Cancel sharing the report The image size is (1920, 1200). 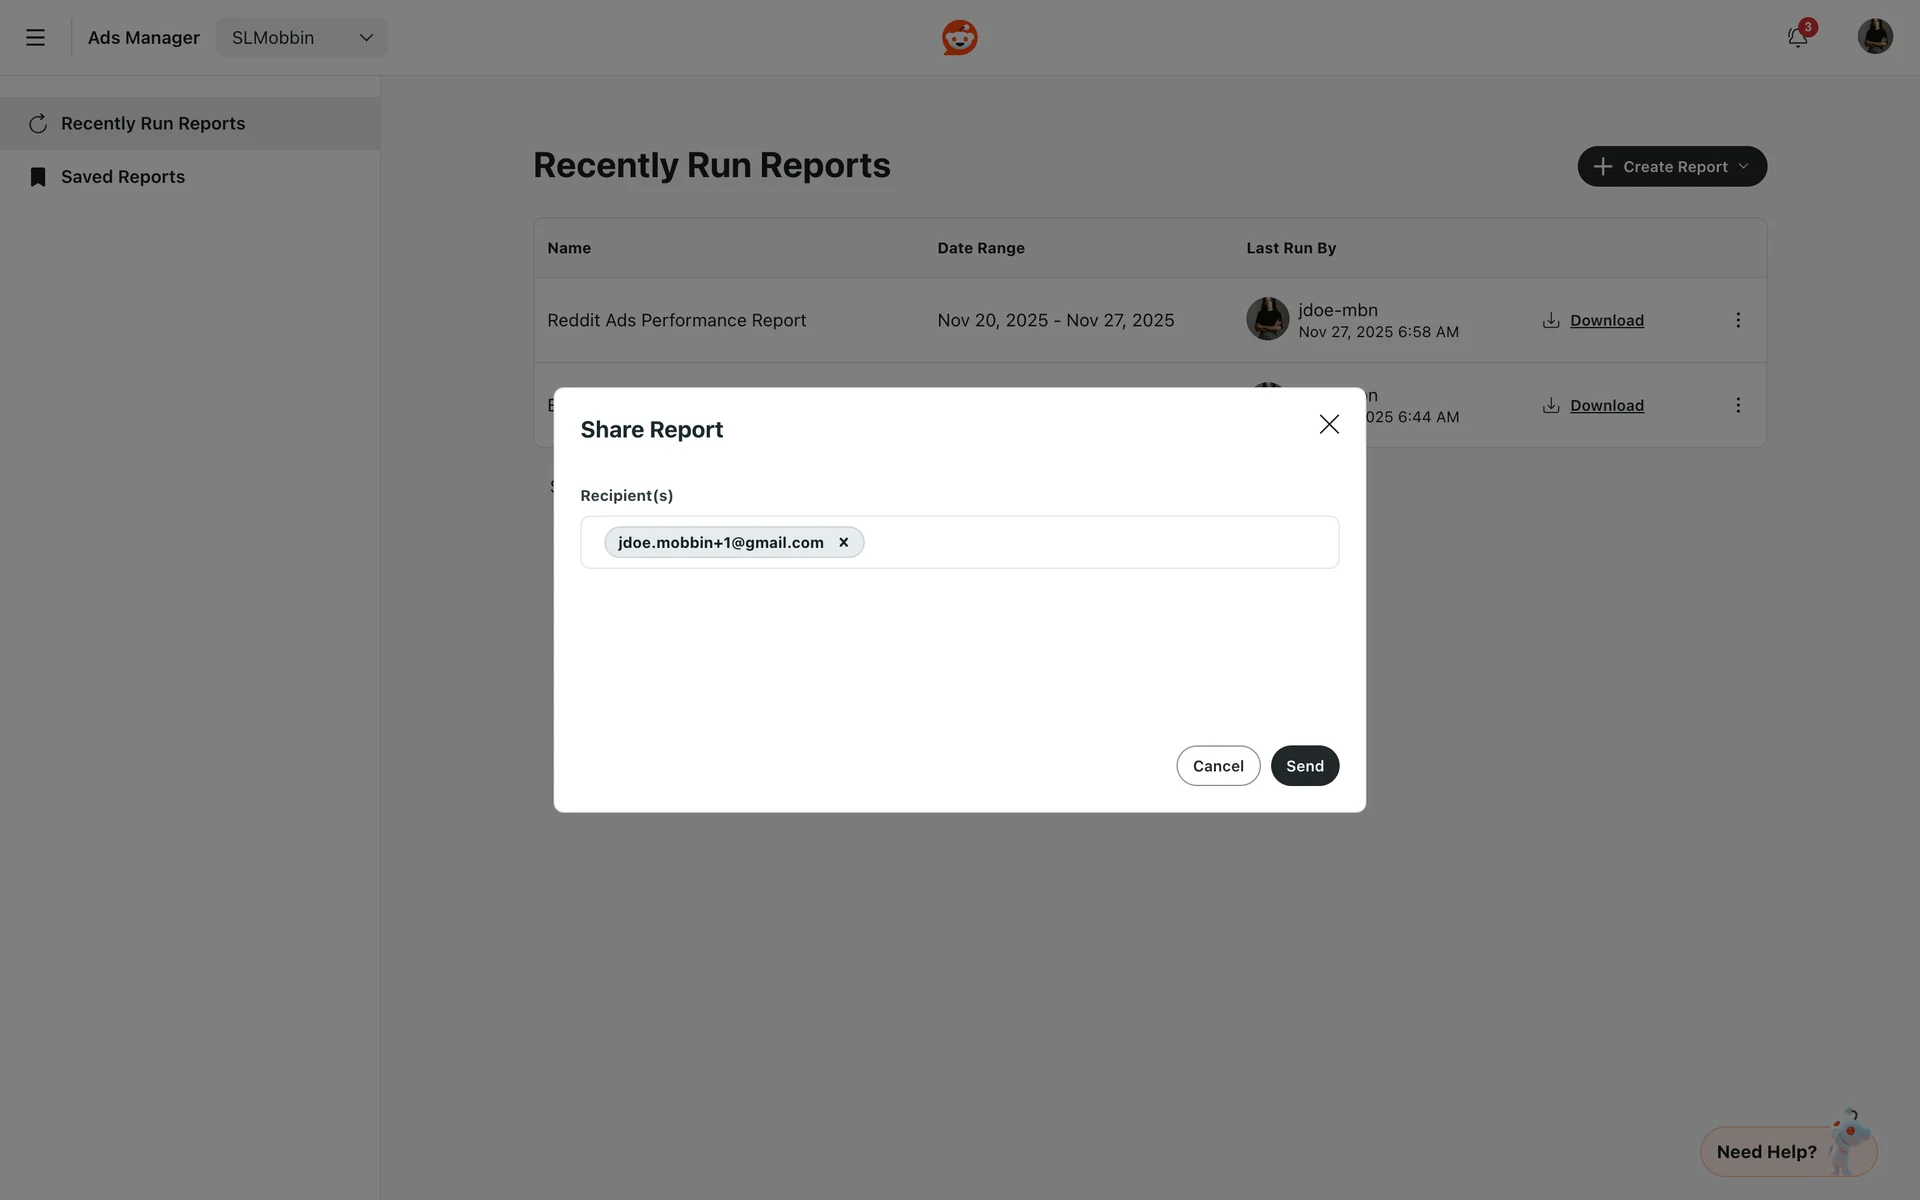[x=1217, y=766]
